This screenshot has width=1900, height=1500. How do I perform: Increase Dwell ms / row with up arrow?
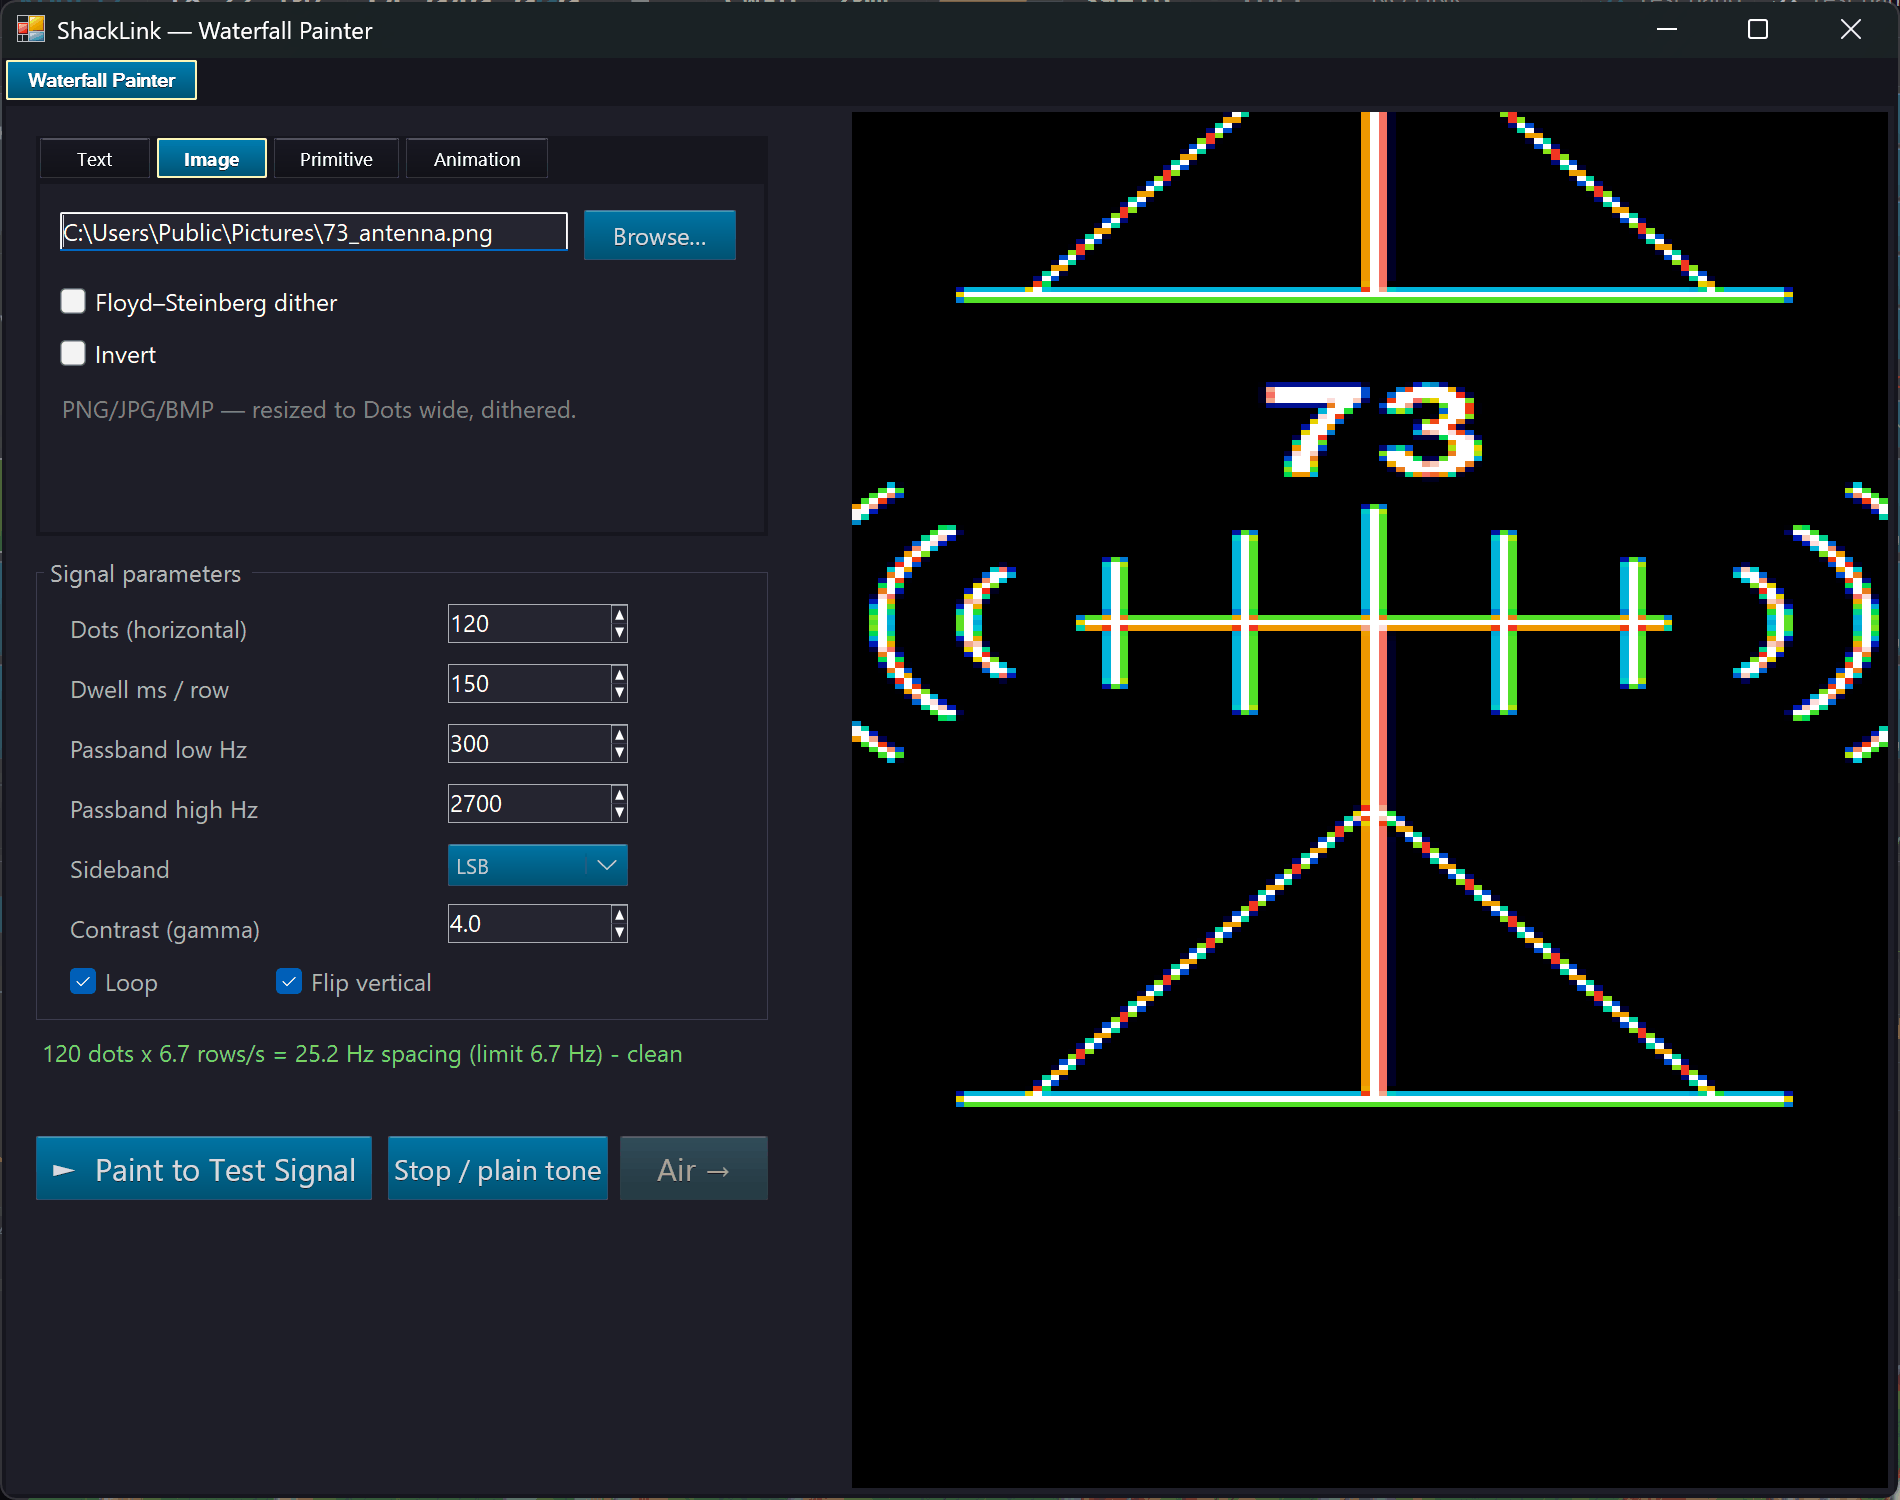620,675
